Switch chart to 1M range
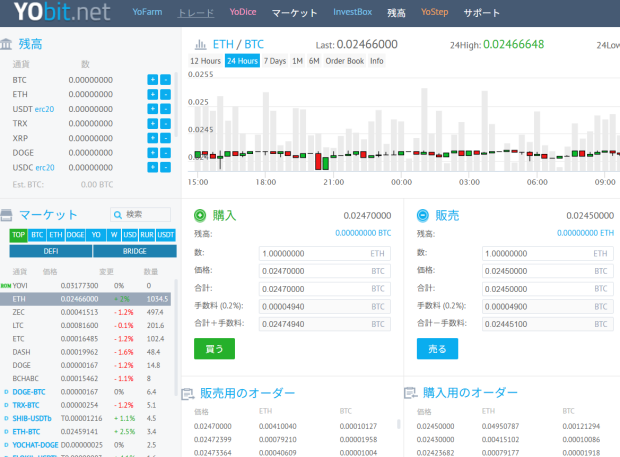 pyautogui.click(x=297, y=61)
